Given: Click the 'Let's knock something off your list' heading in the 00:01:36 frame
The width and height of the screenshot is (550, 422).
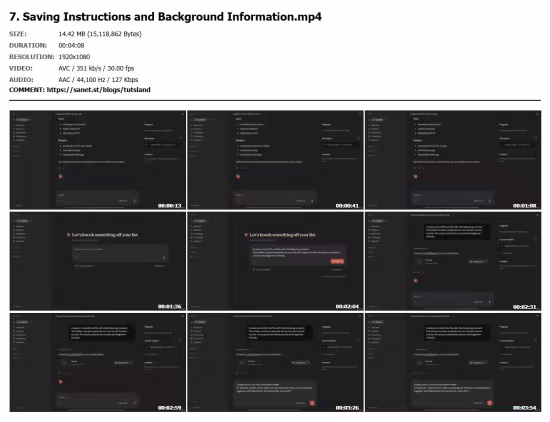Looking at the screenshot, I should pyautogui.click(x=105, y=235).
